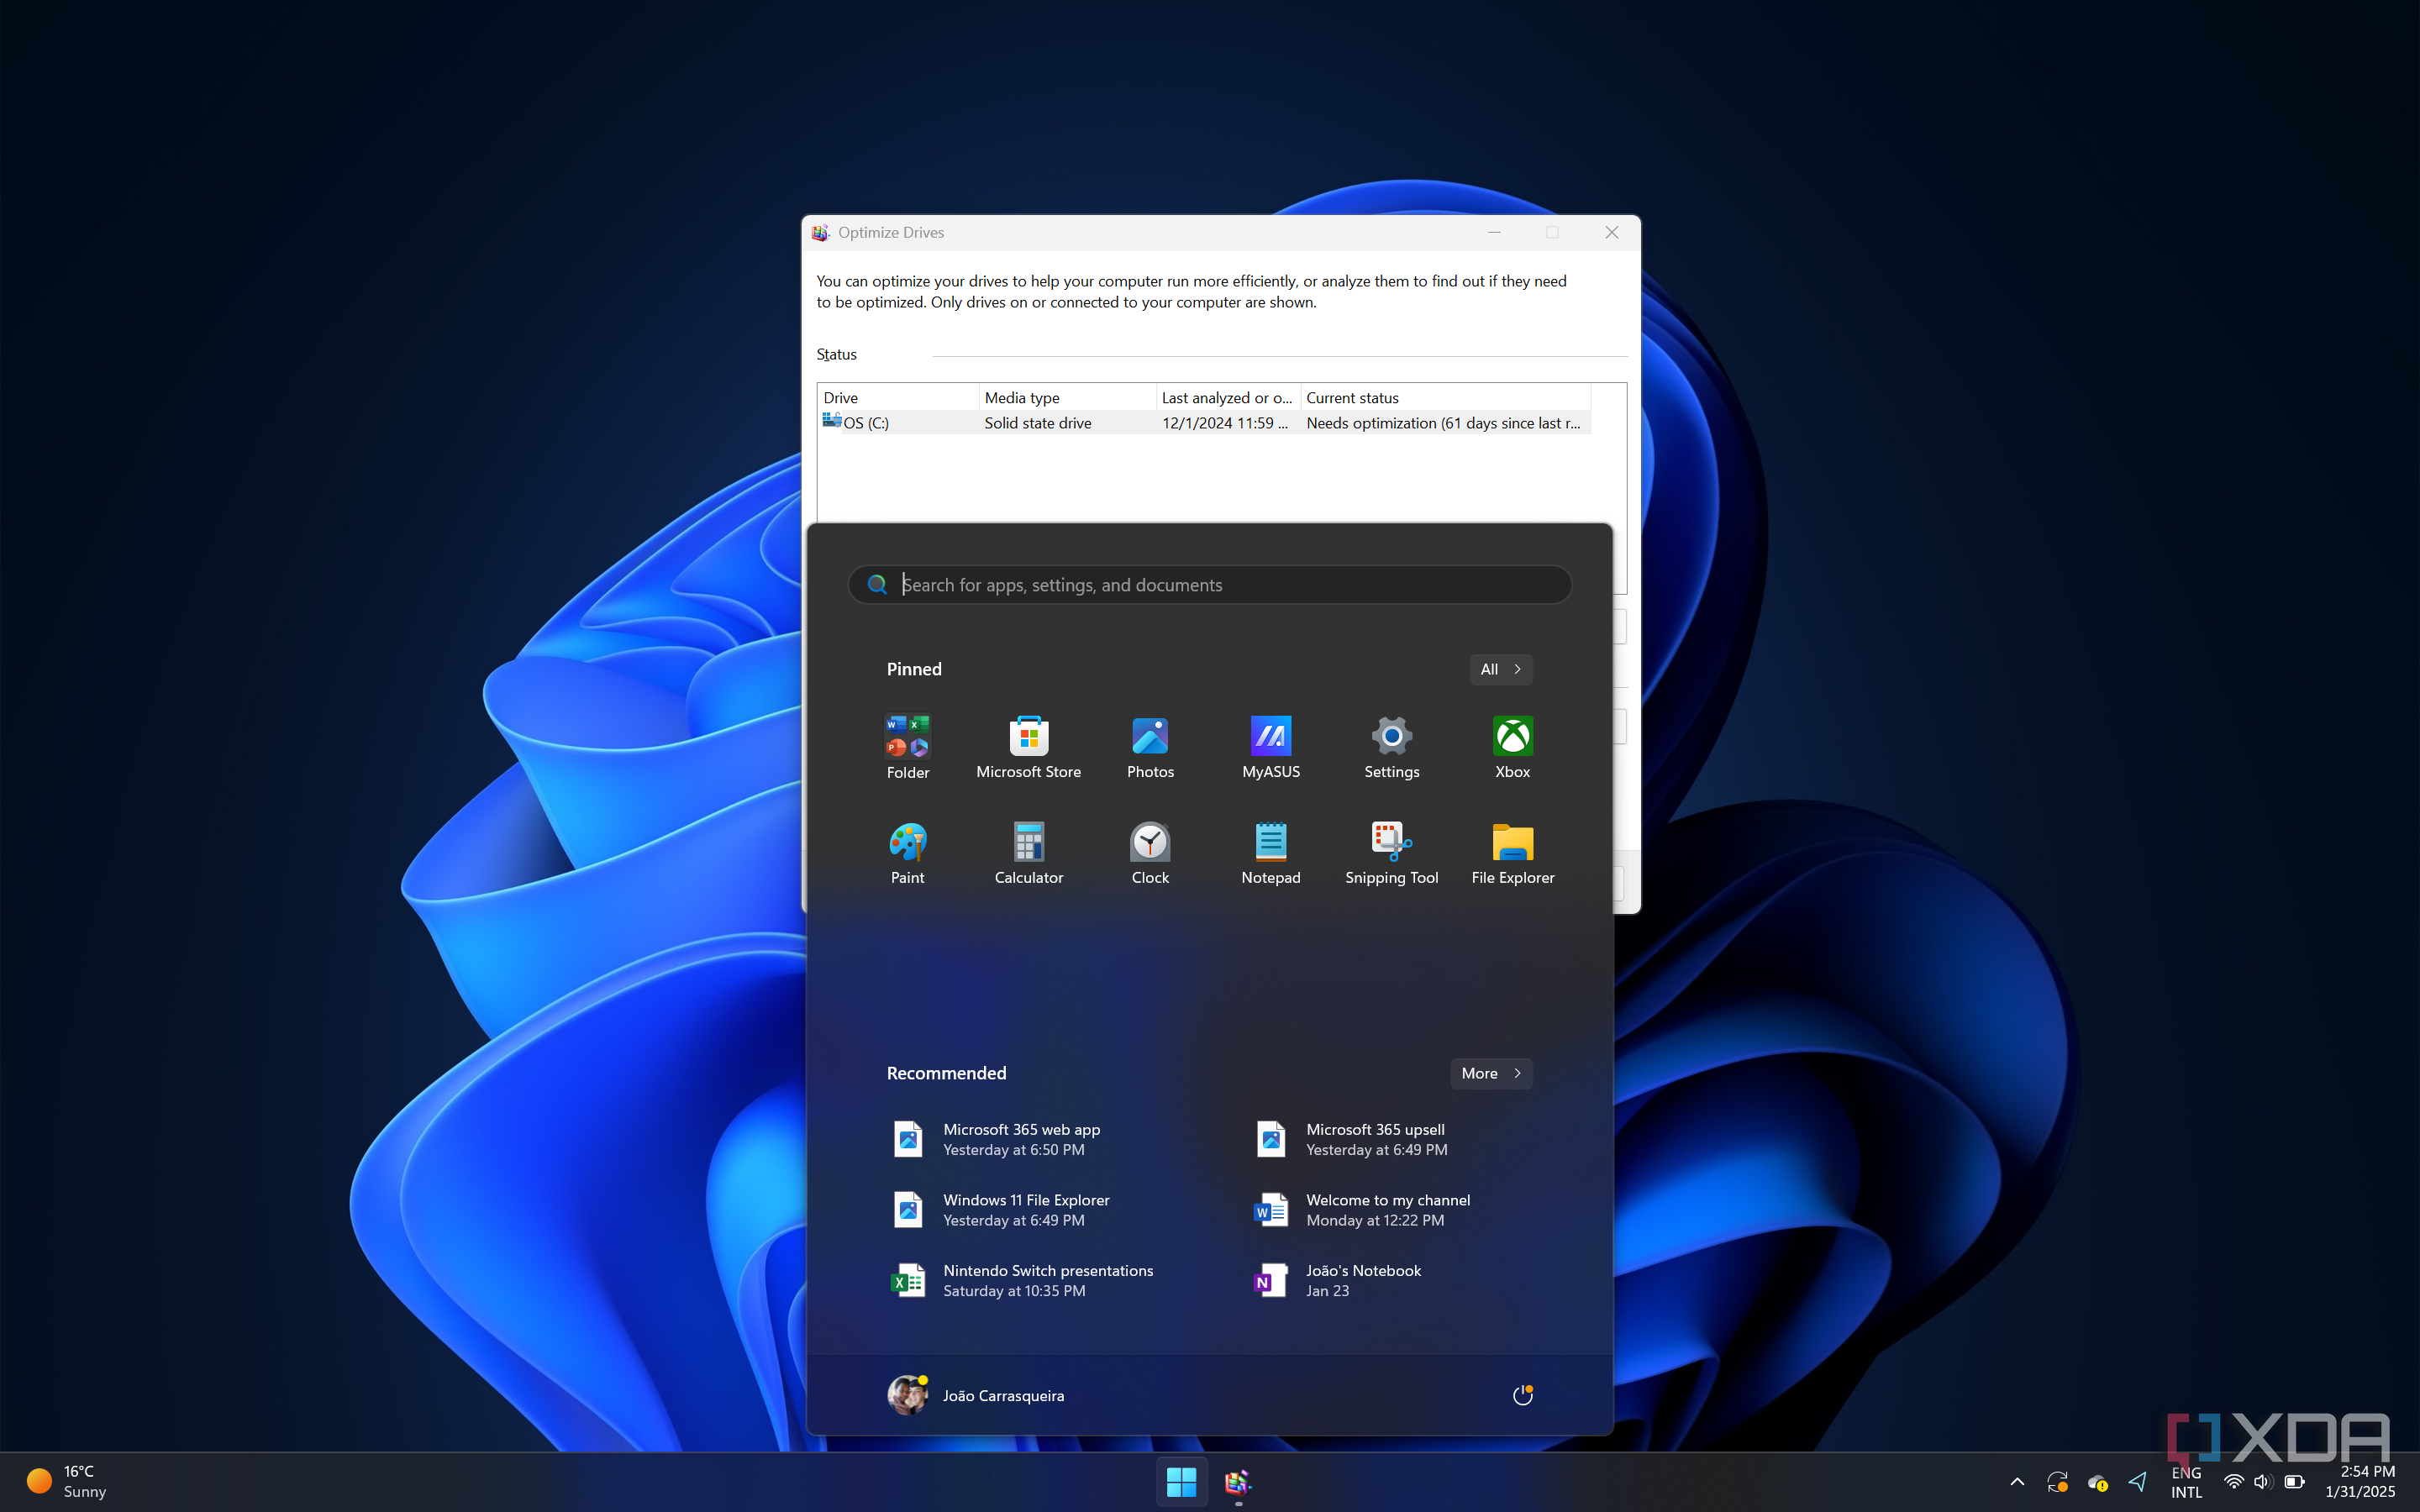Open the volume speaker tray icon

point(2262,1481)
